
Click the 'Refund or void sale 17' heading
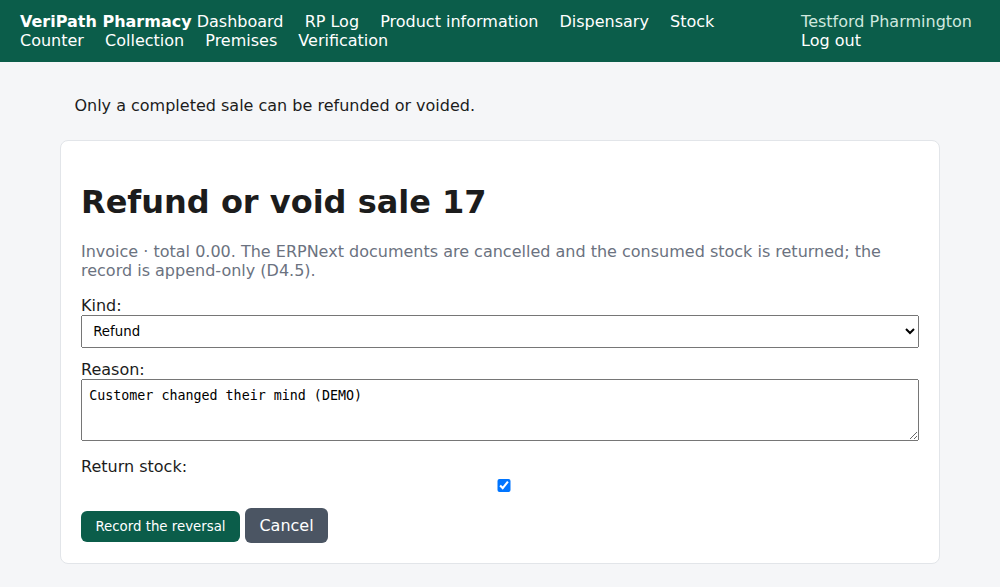click(x=283, y=202)
